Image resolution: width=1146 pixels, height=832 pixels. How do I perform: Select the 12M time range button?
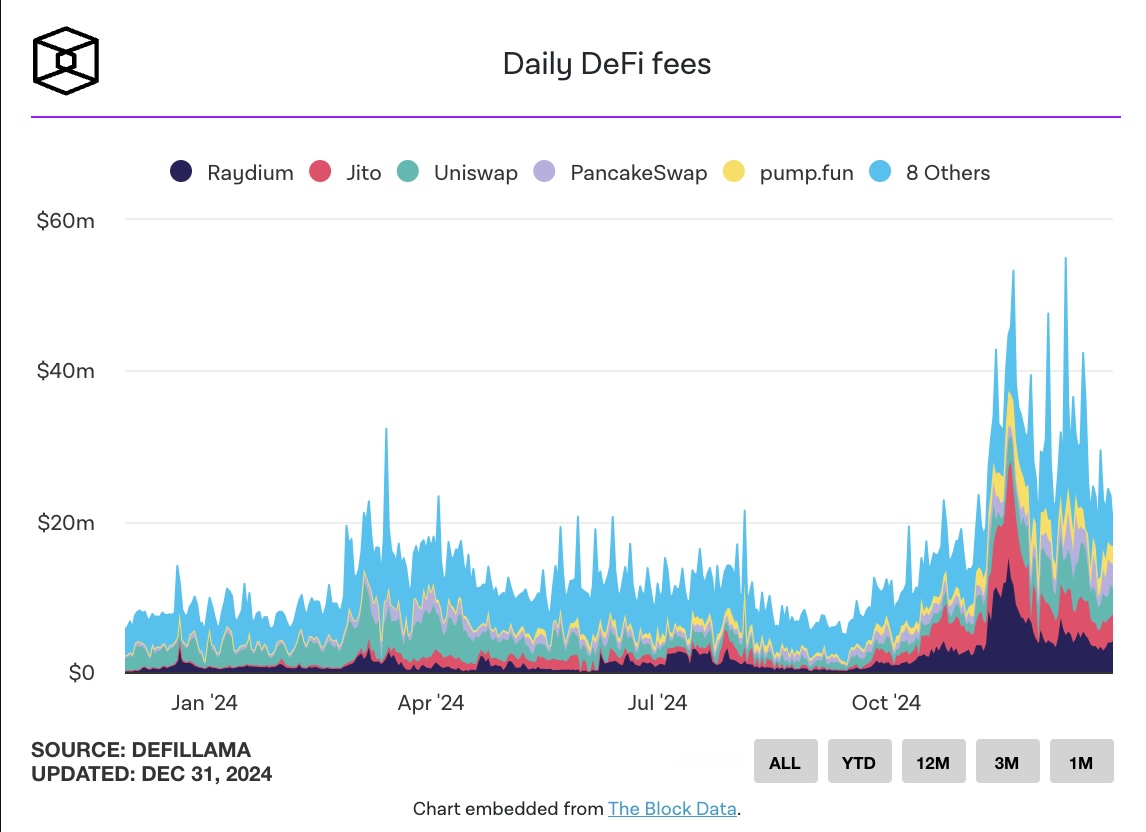933,761
